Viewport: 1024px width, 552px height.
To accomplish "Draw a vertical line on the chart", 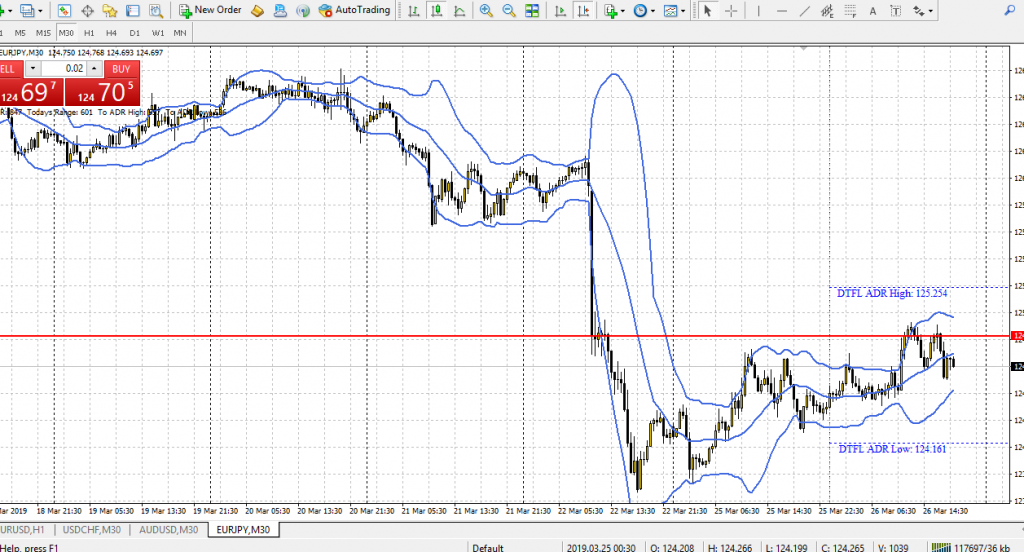I will pyautogui.click(x=758, y=10).
